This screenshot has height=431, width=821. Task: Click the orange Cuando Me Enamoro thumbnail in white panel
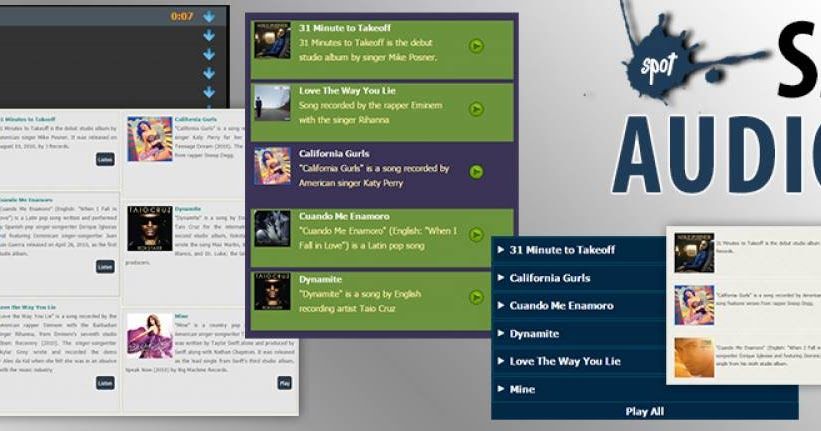[694, 358]
